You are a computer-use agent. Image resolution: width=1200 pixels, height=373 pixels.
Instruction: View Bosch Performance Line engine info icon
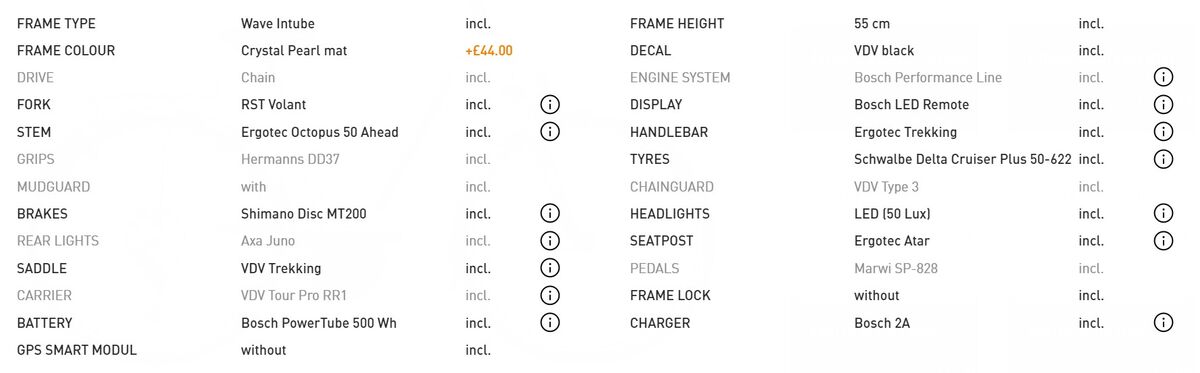[x=1162, y=77]
